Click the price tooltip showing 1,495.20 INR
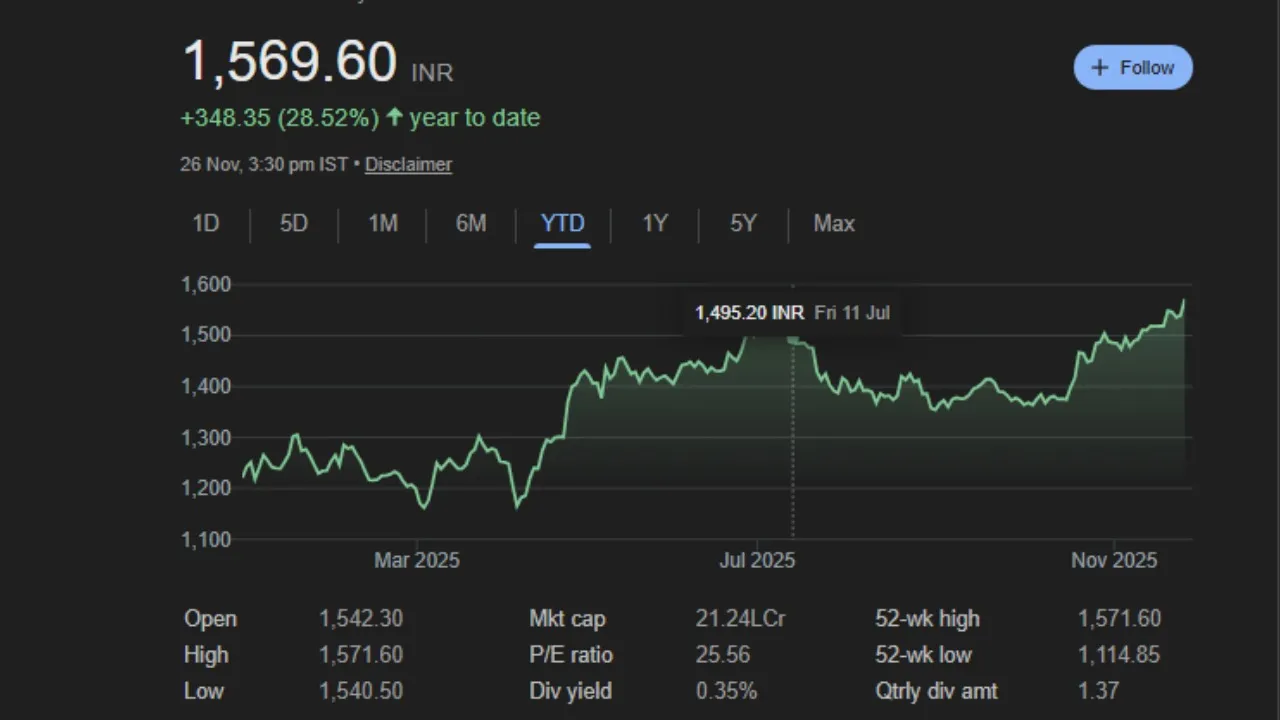 [749, 312]
